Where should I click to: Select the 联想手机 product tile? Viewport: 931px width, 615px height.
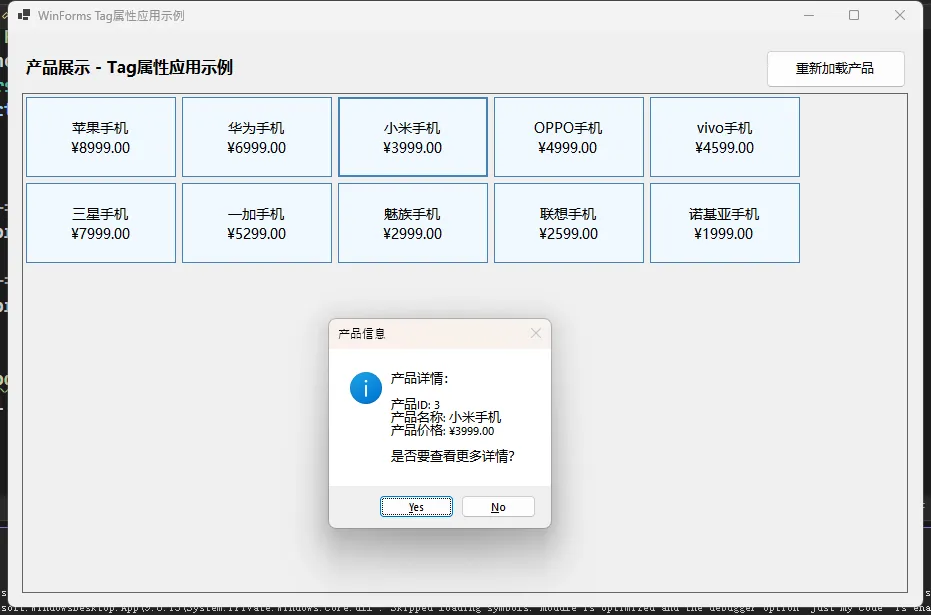pos(568,223)
